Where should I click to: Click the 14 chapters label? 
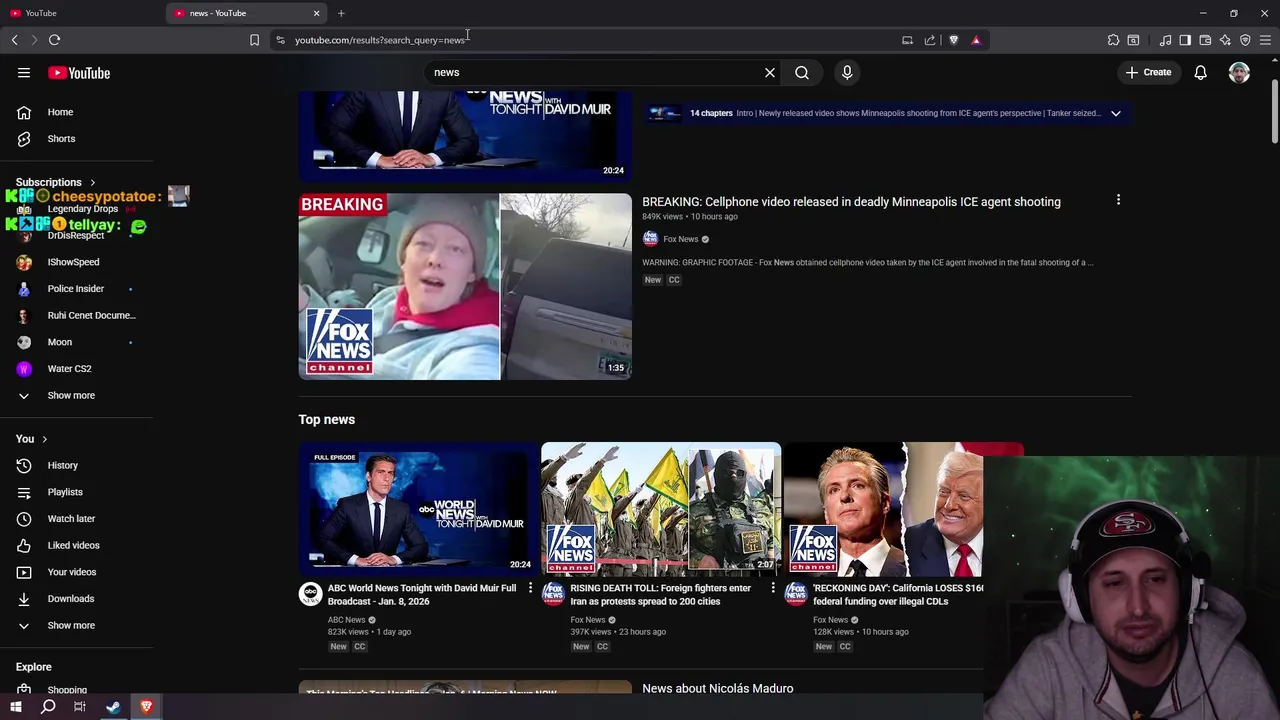(x=711, y=113)
